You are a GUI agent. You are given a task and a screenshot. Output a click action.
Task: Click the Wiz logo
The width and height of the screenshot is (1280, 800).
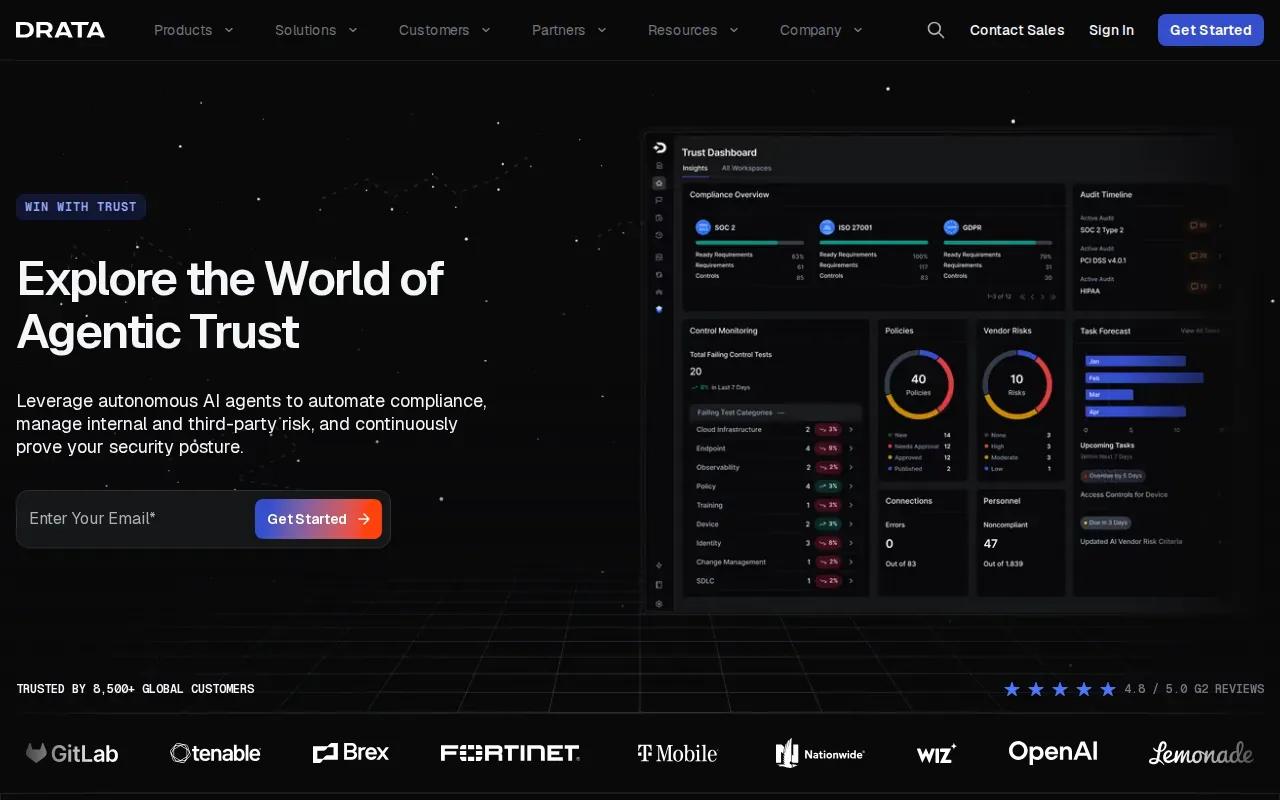tap(936, 753)
